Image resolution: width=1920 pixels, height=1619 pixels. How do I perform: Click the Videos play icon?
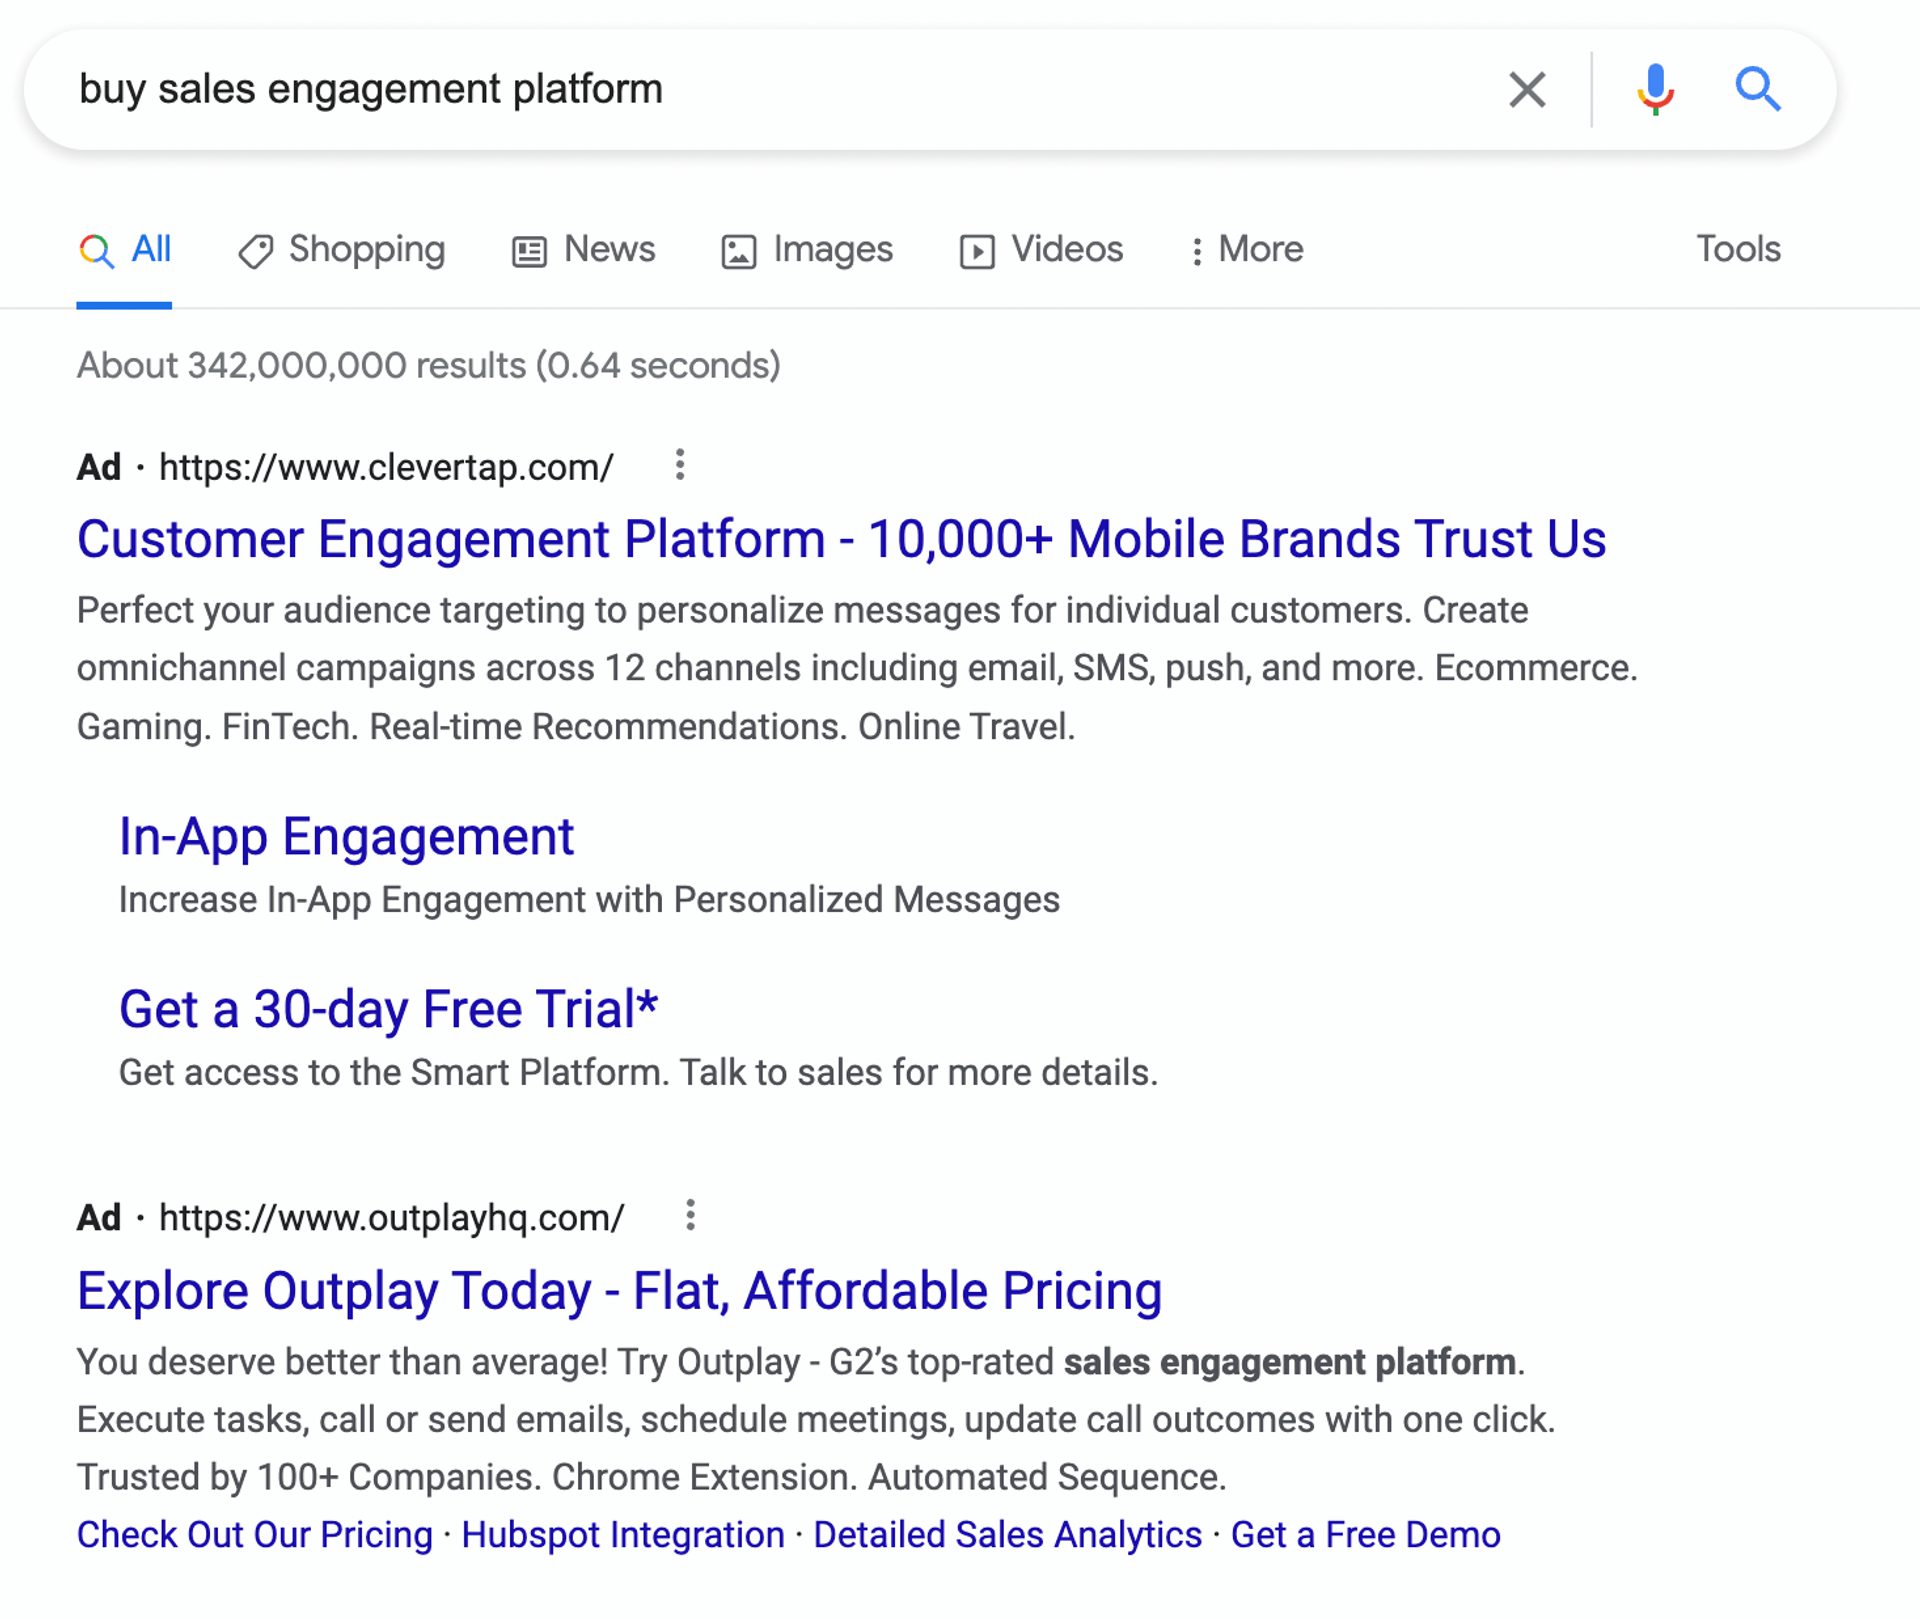pos(977,250)
